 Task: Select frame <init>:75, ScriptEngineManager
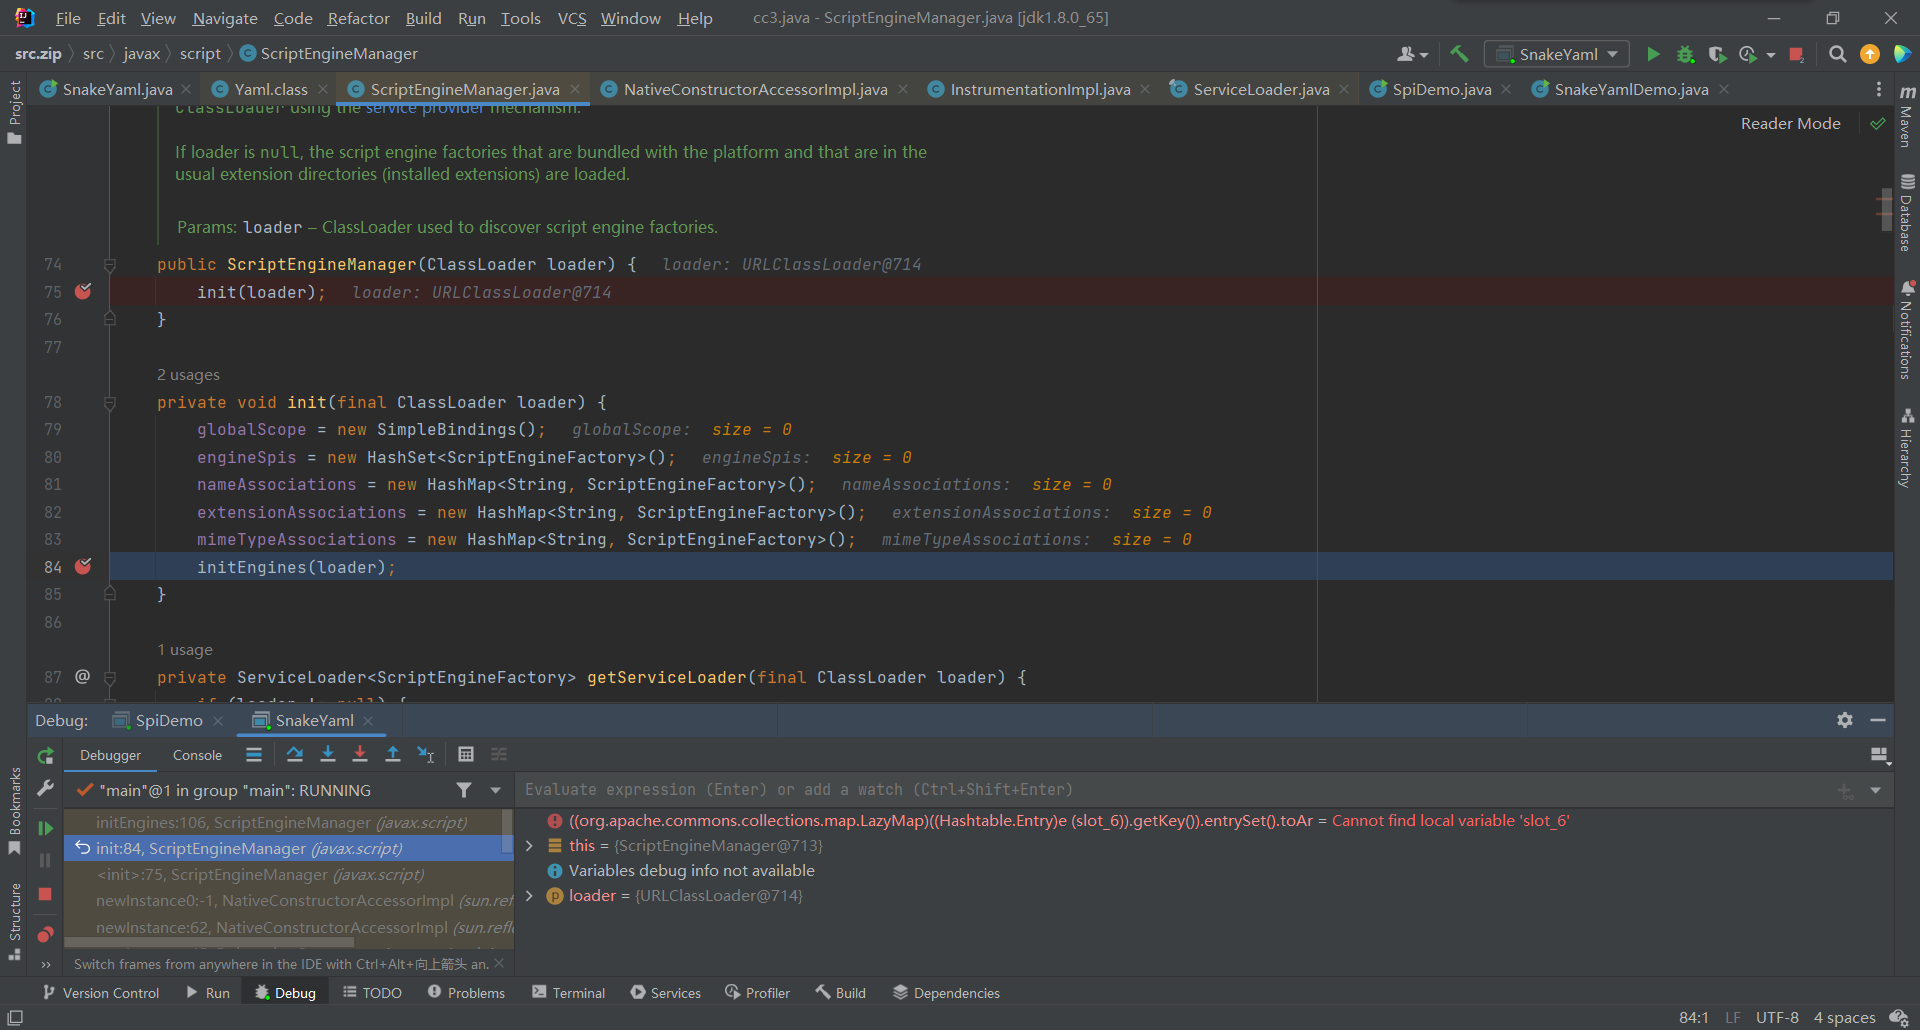point(260,874)
